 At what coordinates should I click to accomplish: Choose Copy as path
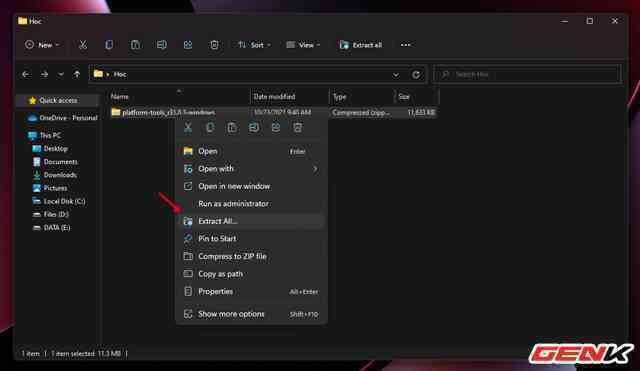click(251, 274)
